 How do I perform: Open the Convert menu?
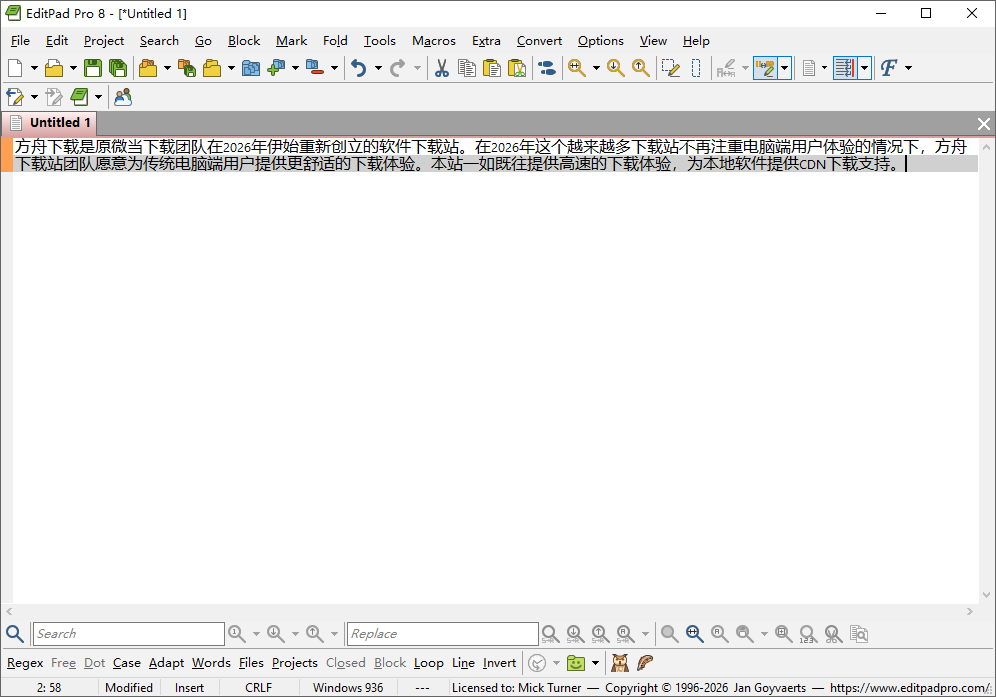pos(539,41)
